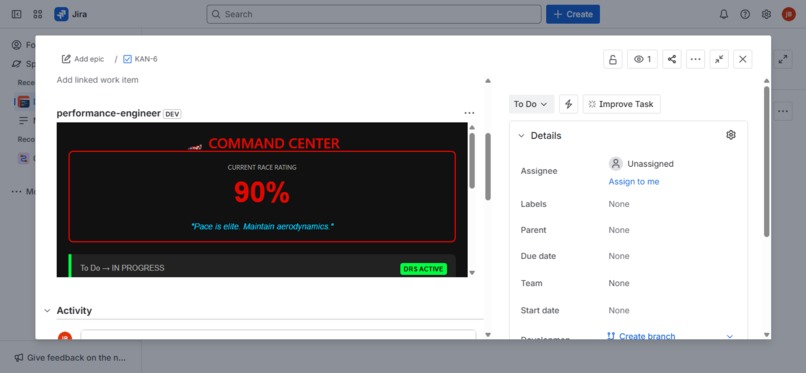Click the Labels None value

tap(619, 204)
